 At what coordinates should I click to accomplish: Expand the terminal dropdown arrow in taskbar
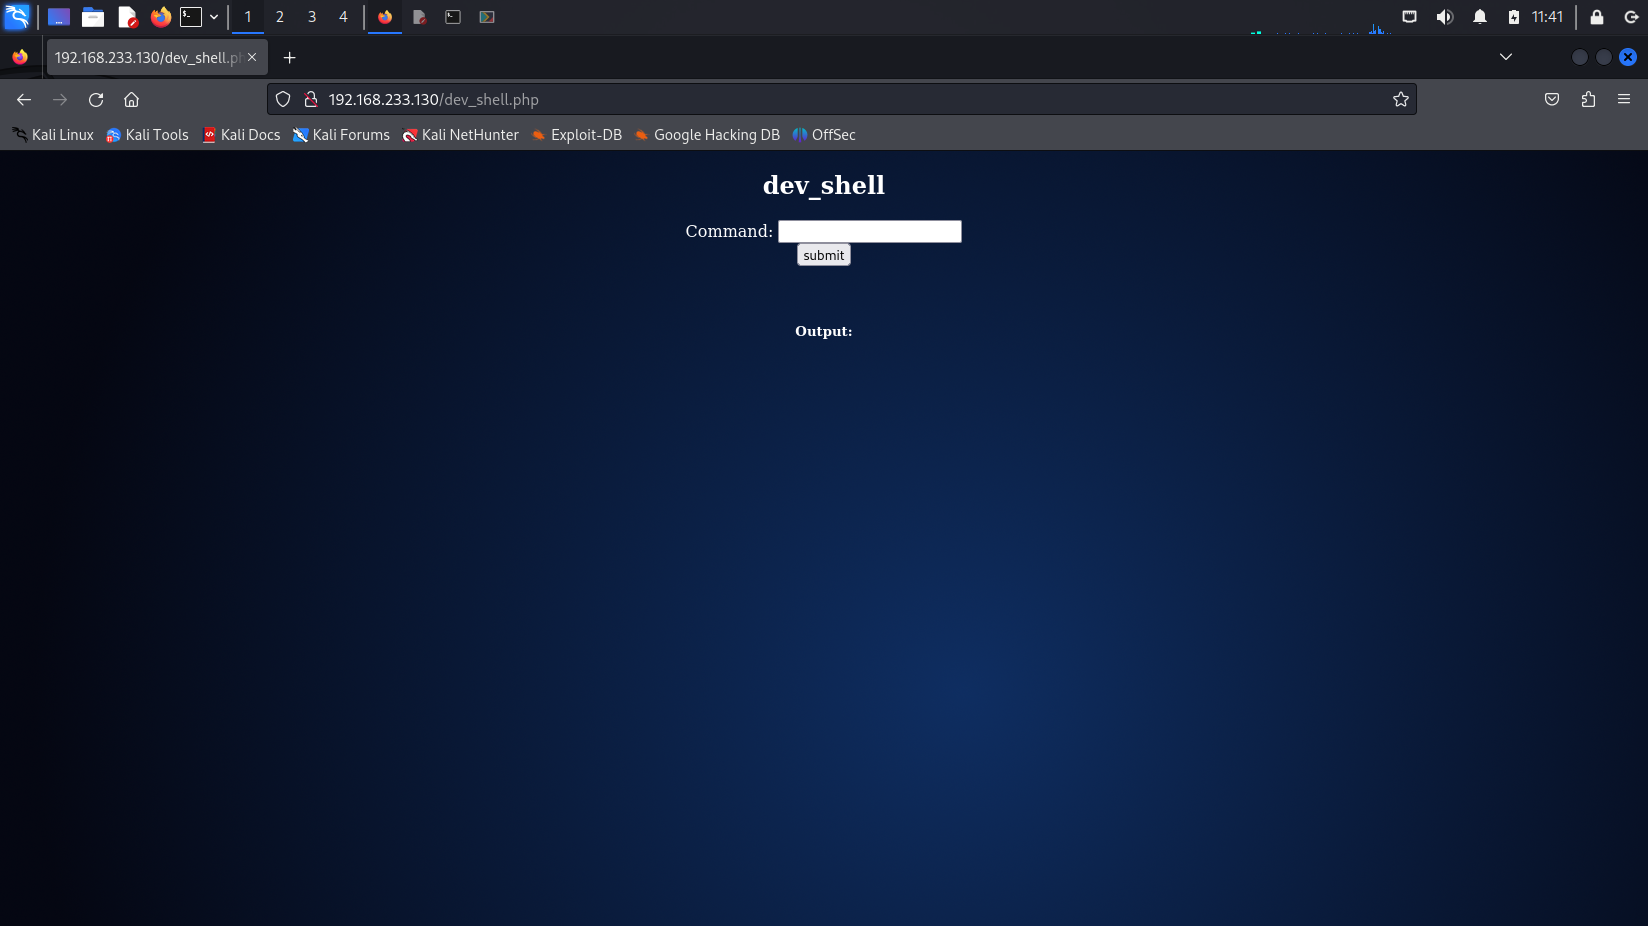(x=214, y=17)
